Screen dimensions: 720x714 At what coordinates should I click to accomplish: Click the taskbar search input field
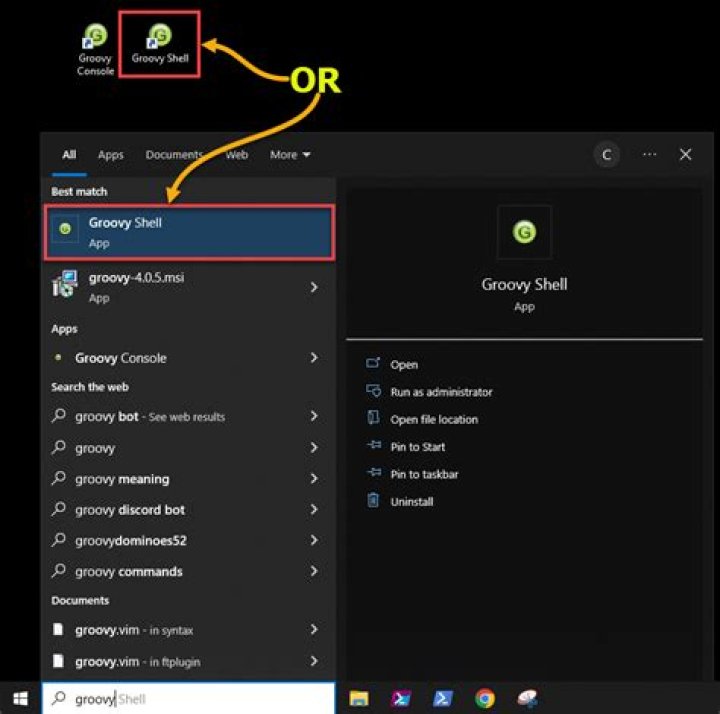coord(189,698)
